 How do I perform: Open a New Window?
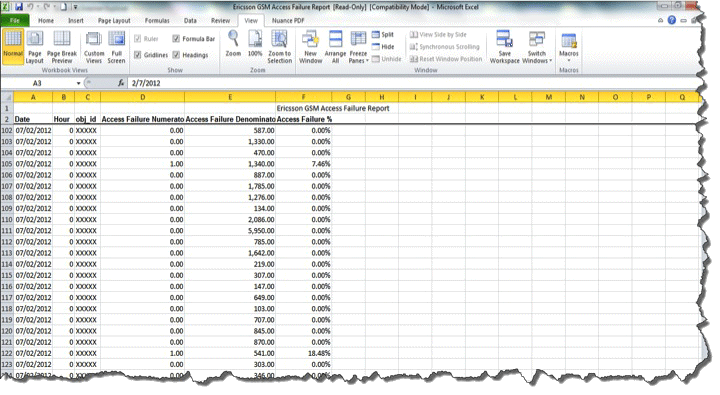pos(310,47)
